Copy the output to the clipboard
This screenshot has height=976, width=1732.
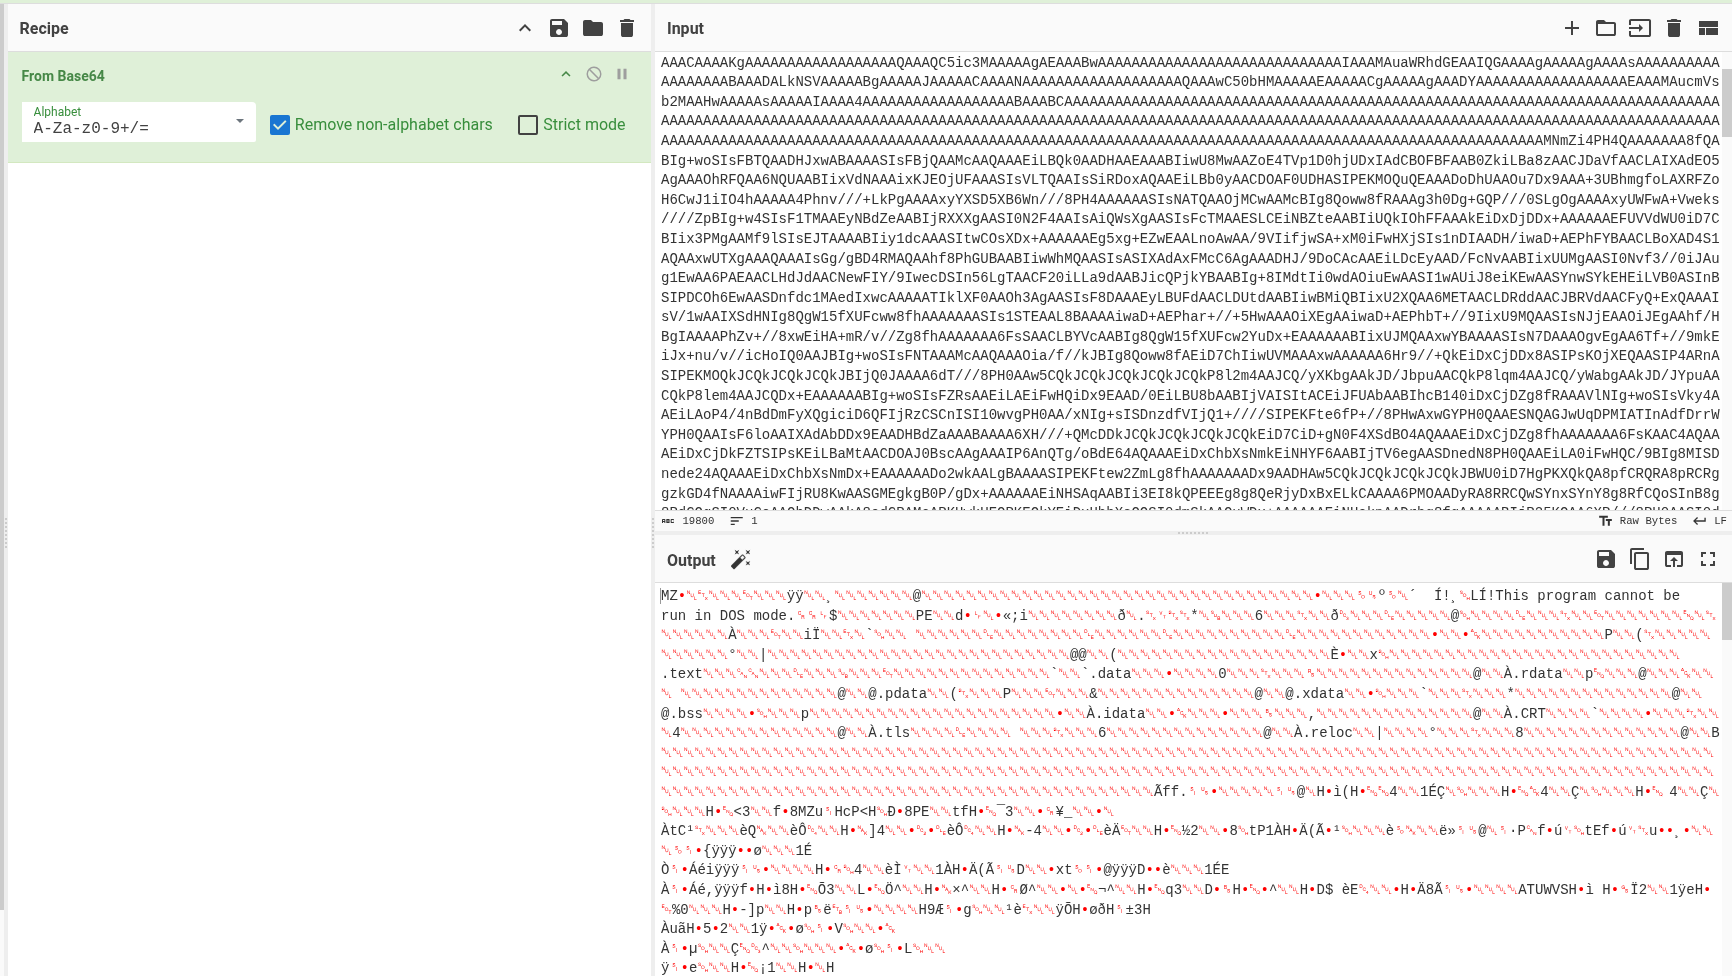(1640, 559)
